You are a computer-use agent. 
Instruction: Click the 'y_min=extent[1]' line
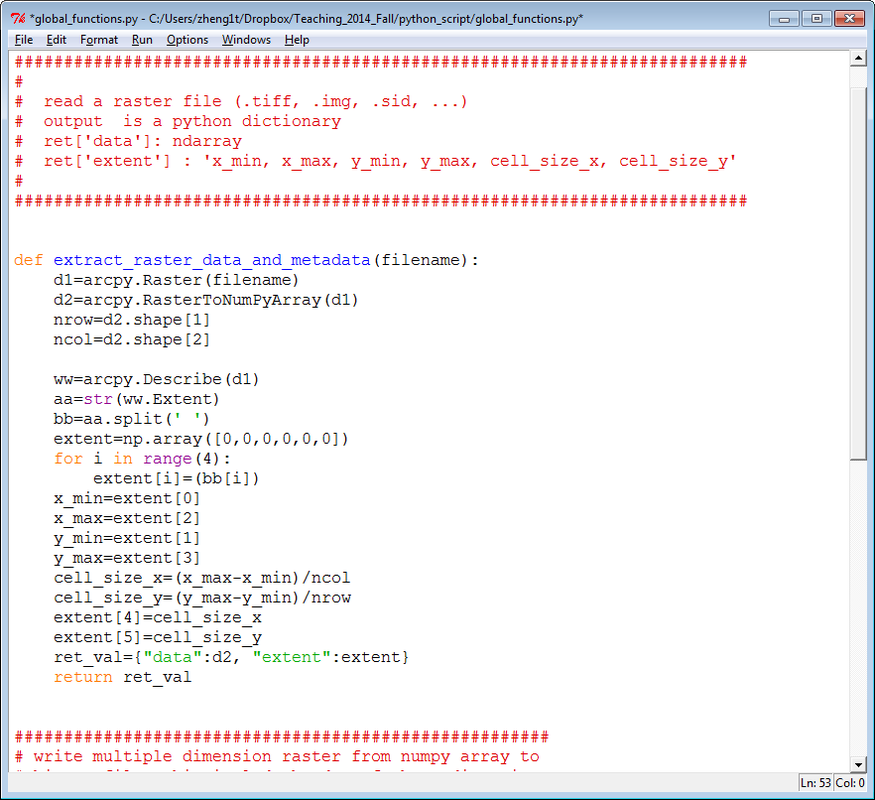127,538
